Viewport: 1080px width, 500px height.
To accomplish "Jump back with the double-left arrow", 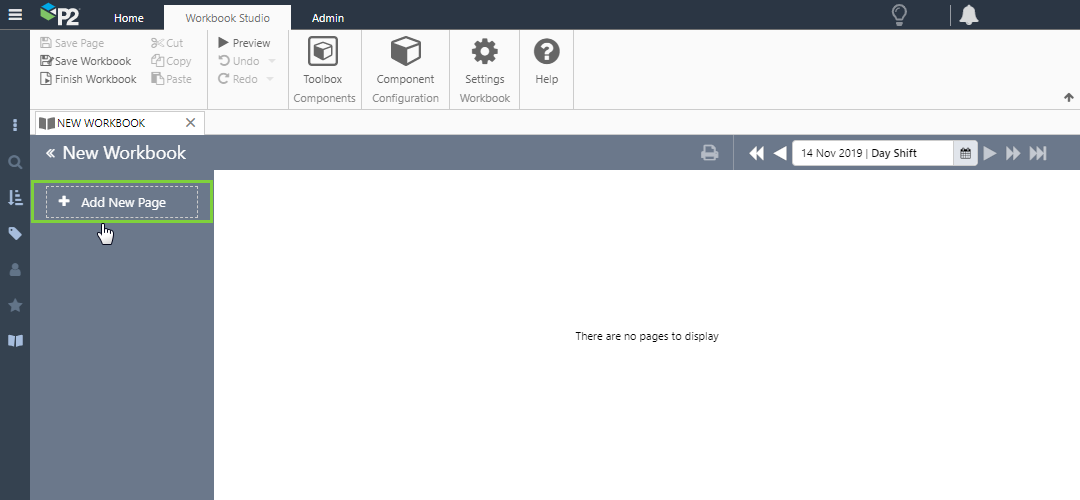I will pyautogui.click(x=757, y=153).
